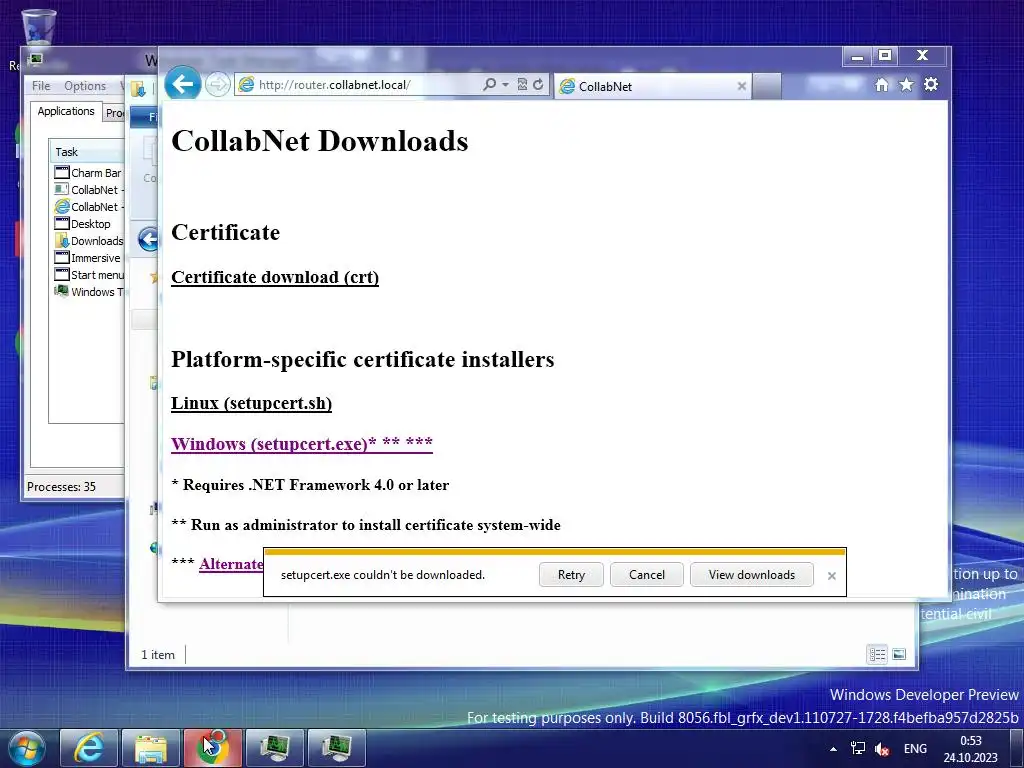This screenshot has height=768, width=1024.
Task: Open IE Tools gear icon
Action: click(x=931, y=84)
